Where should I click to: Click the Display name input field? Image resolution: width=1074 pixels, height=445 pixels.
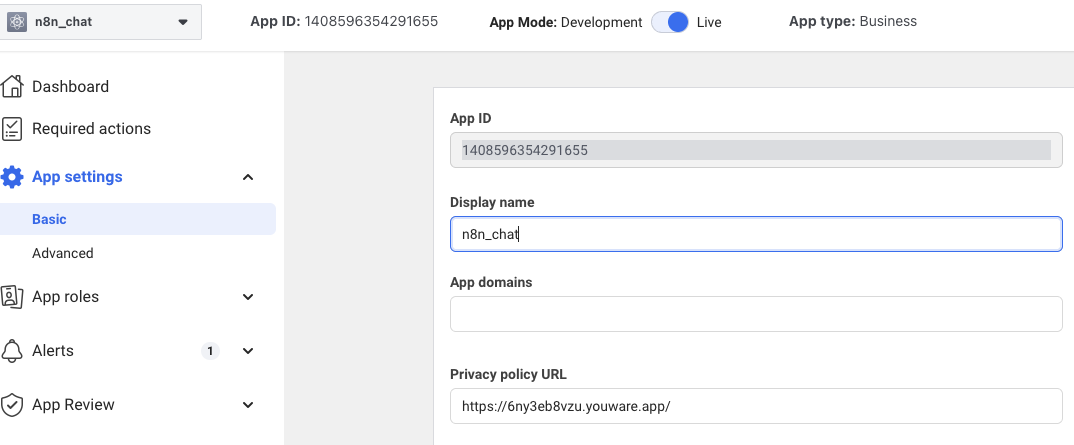(755, 234)
